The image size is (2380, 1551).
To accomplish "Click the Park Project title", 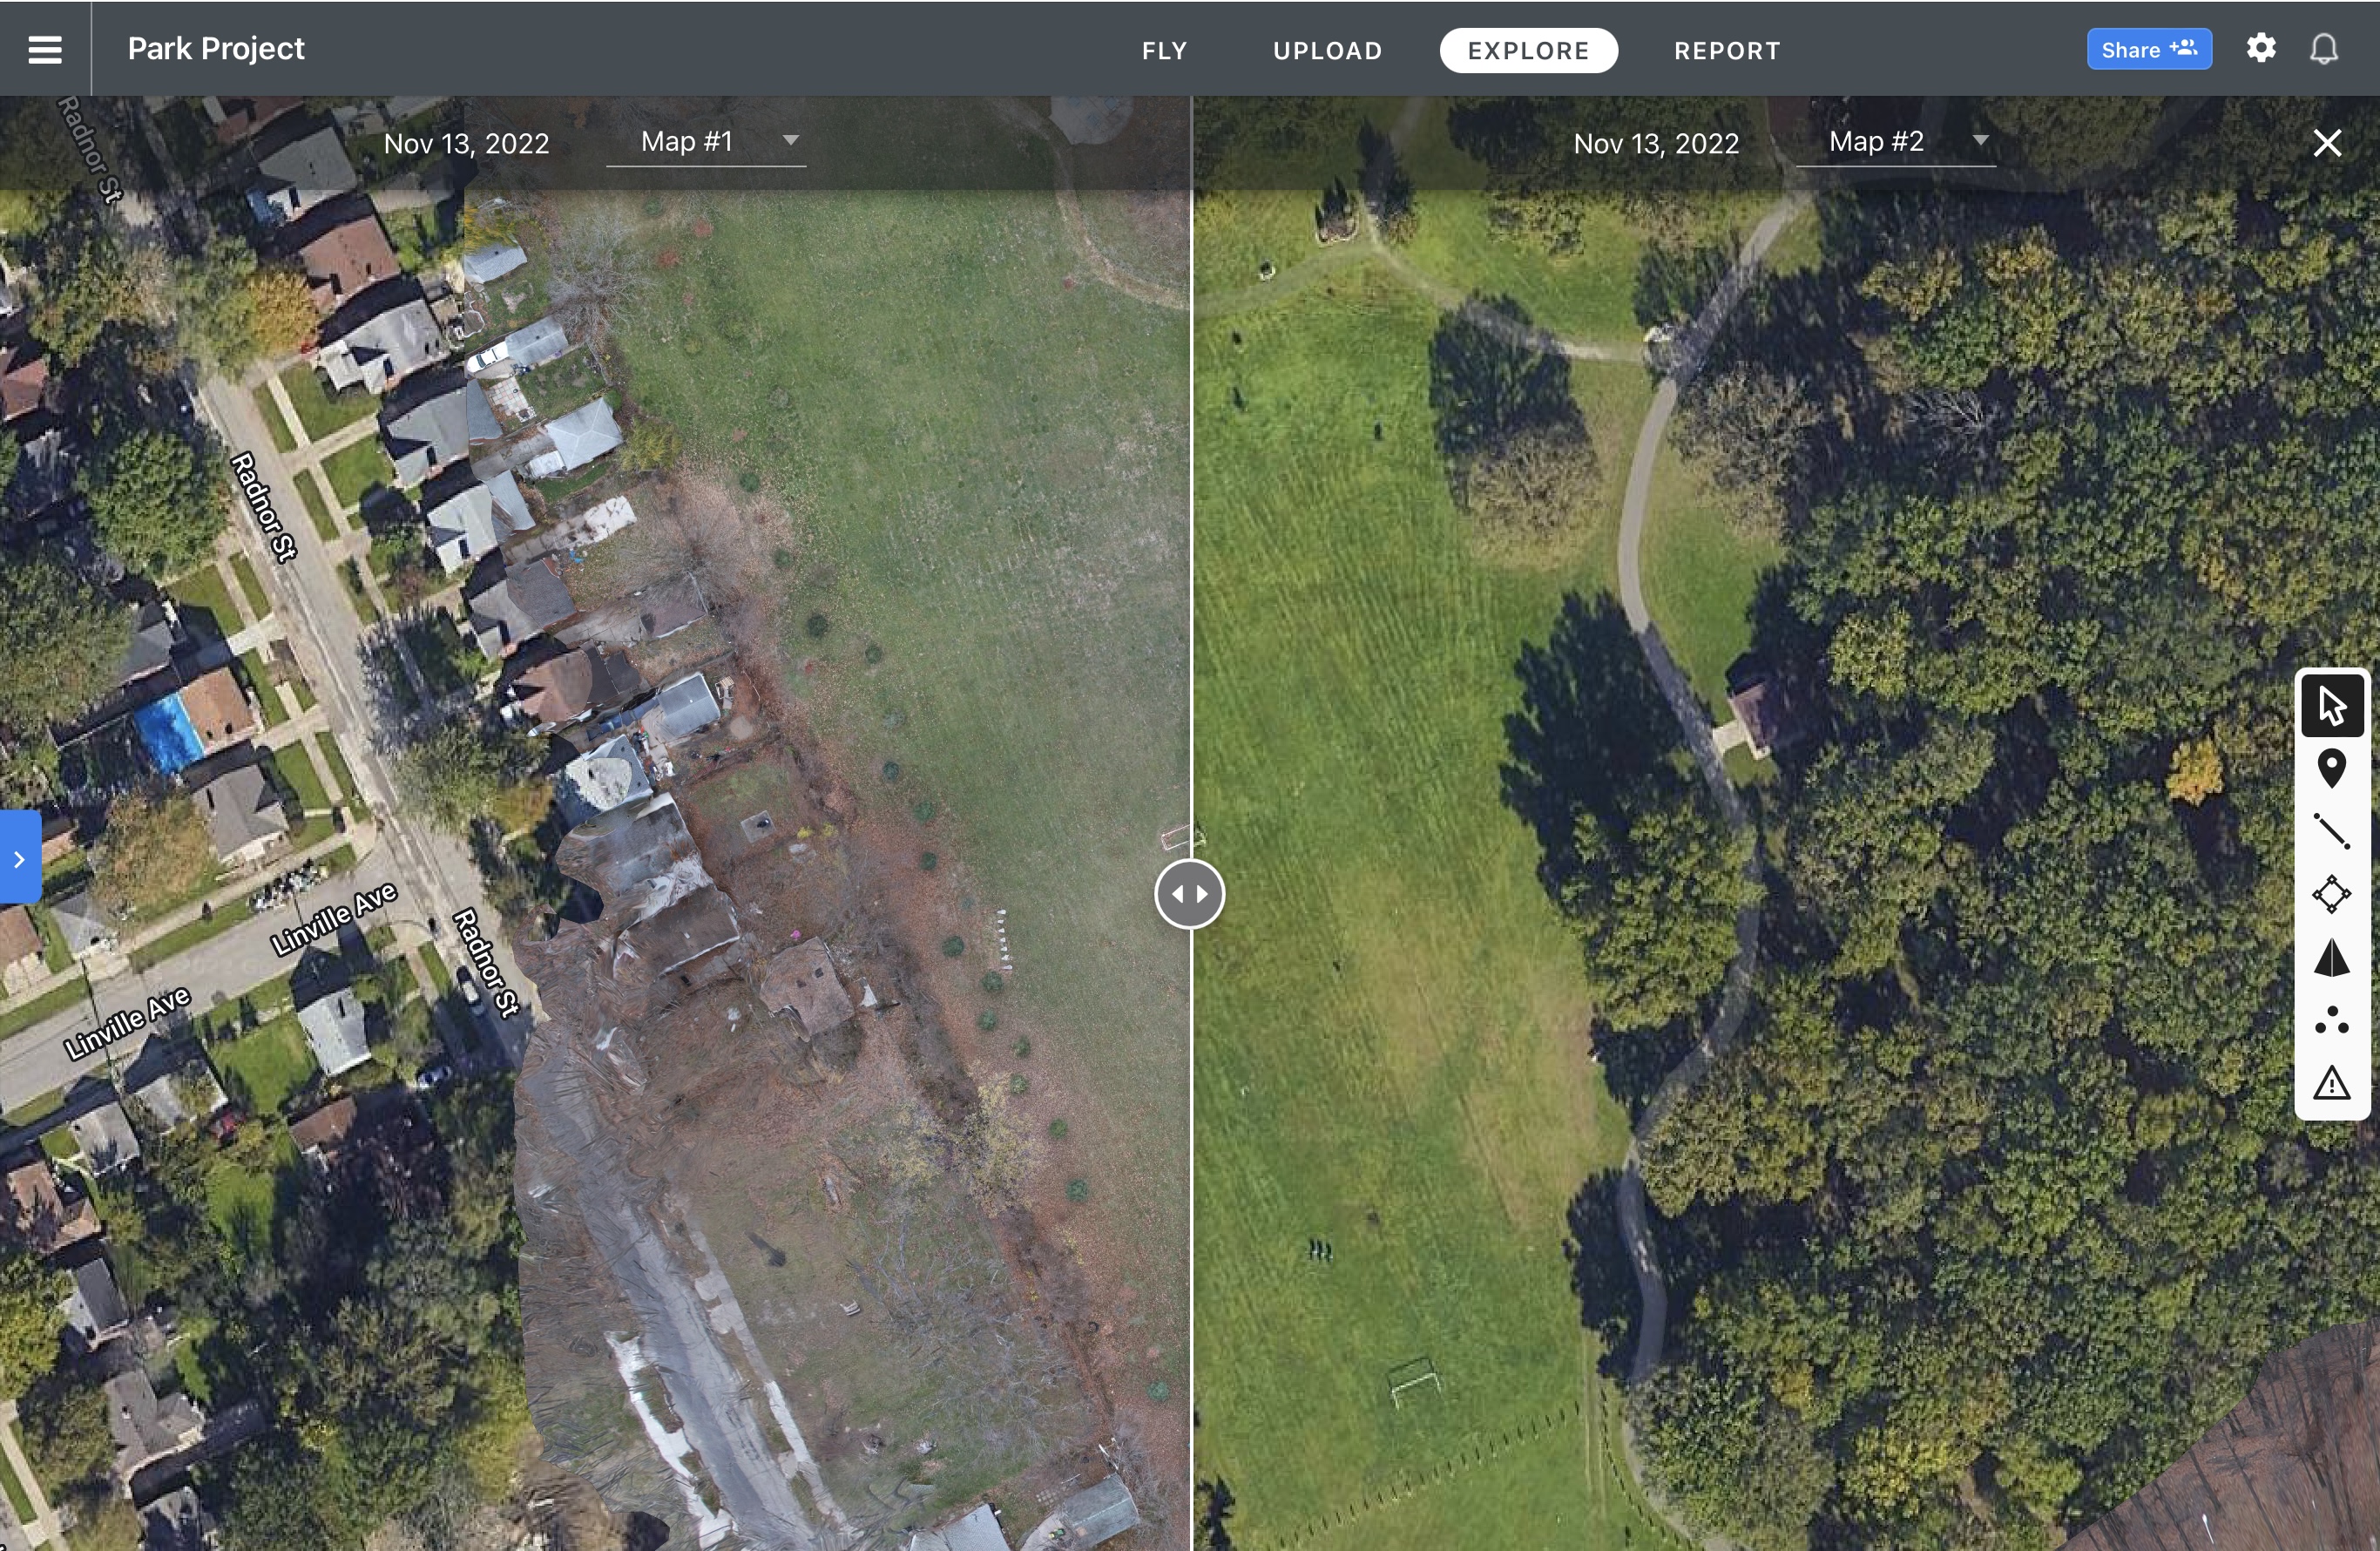I will pyautogui.click(x=216, y=48).
